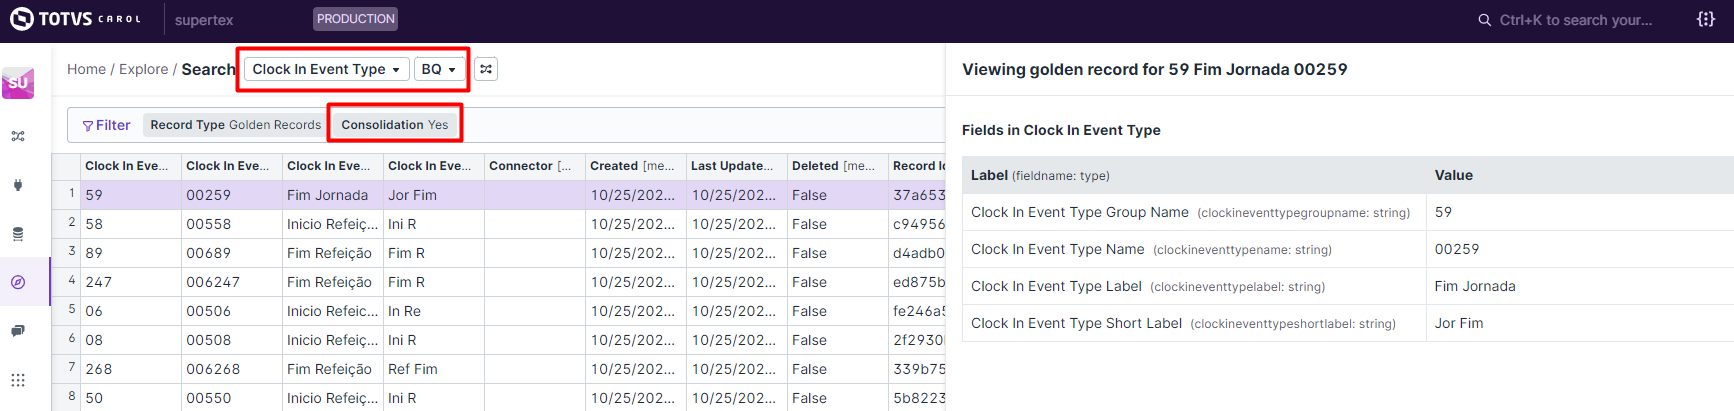Image resolution: width=1734 pixels, height=411 pixels.
Task: Click the Record Type Golden Records chip
Action: [x=235, y=125]
